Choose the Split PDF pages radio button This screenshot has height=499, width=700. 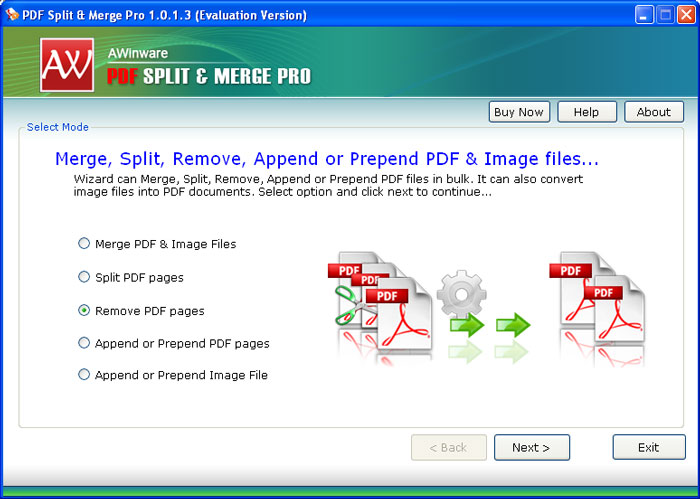click(84, 277)
